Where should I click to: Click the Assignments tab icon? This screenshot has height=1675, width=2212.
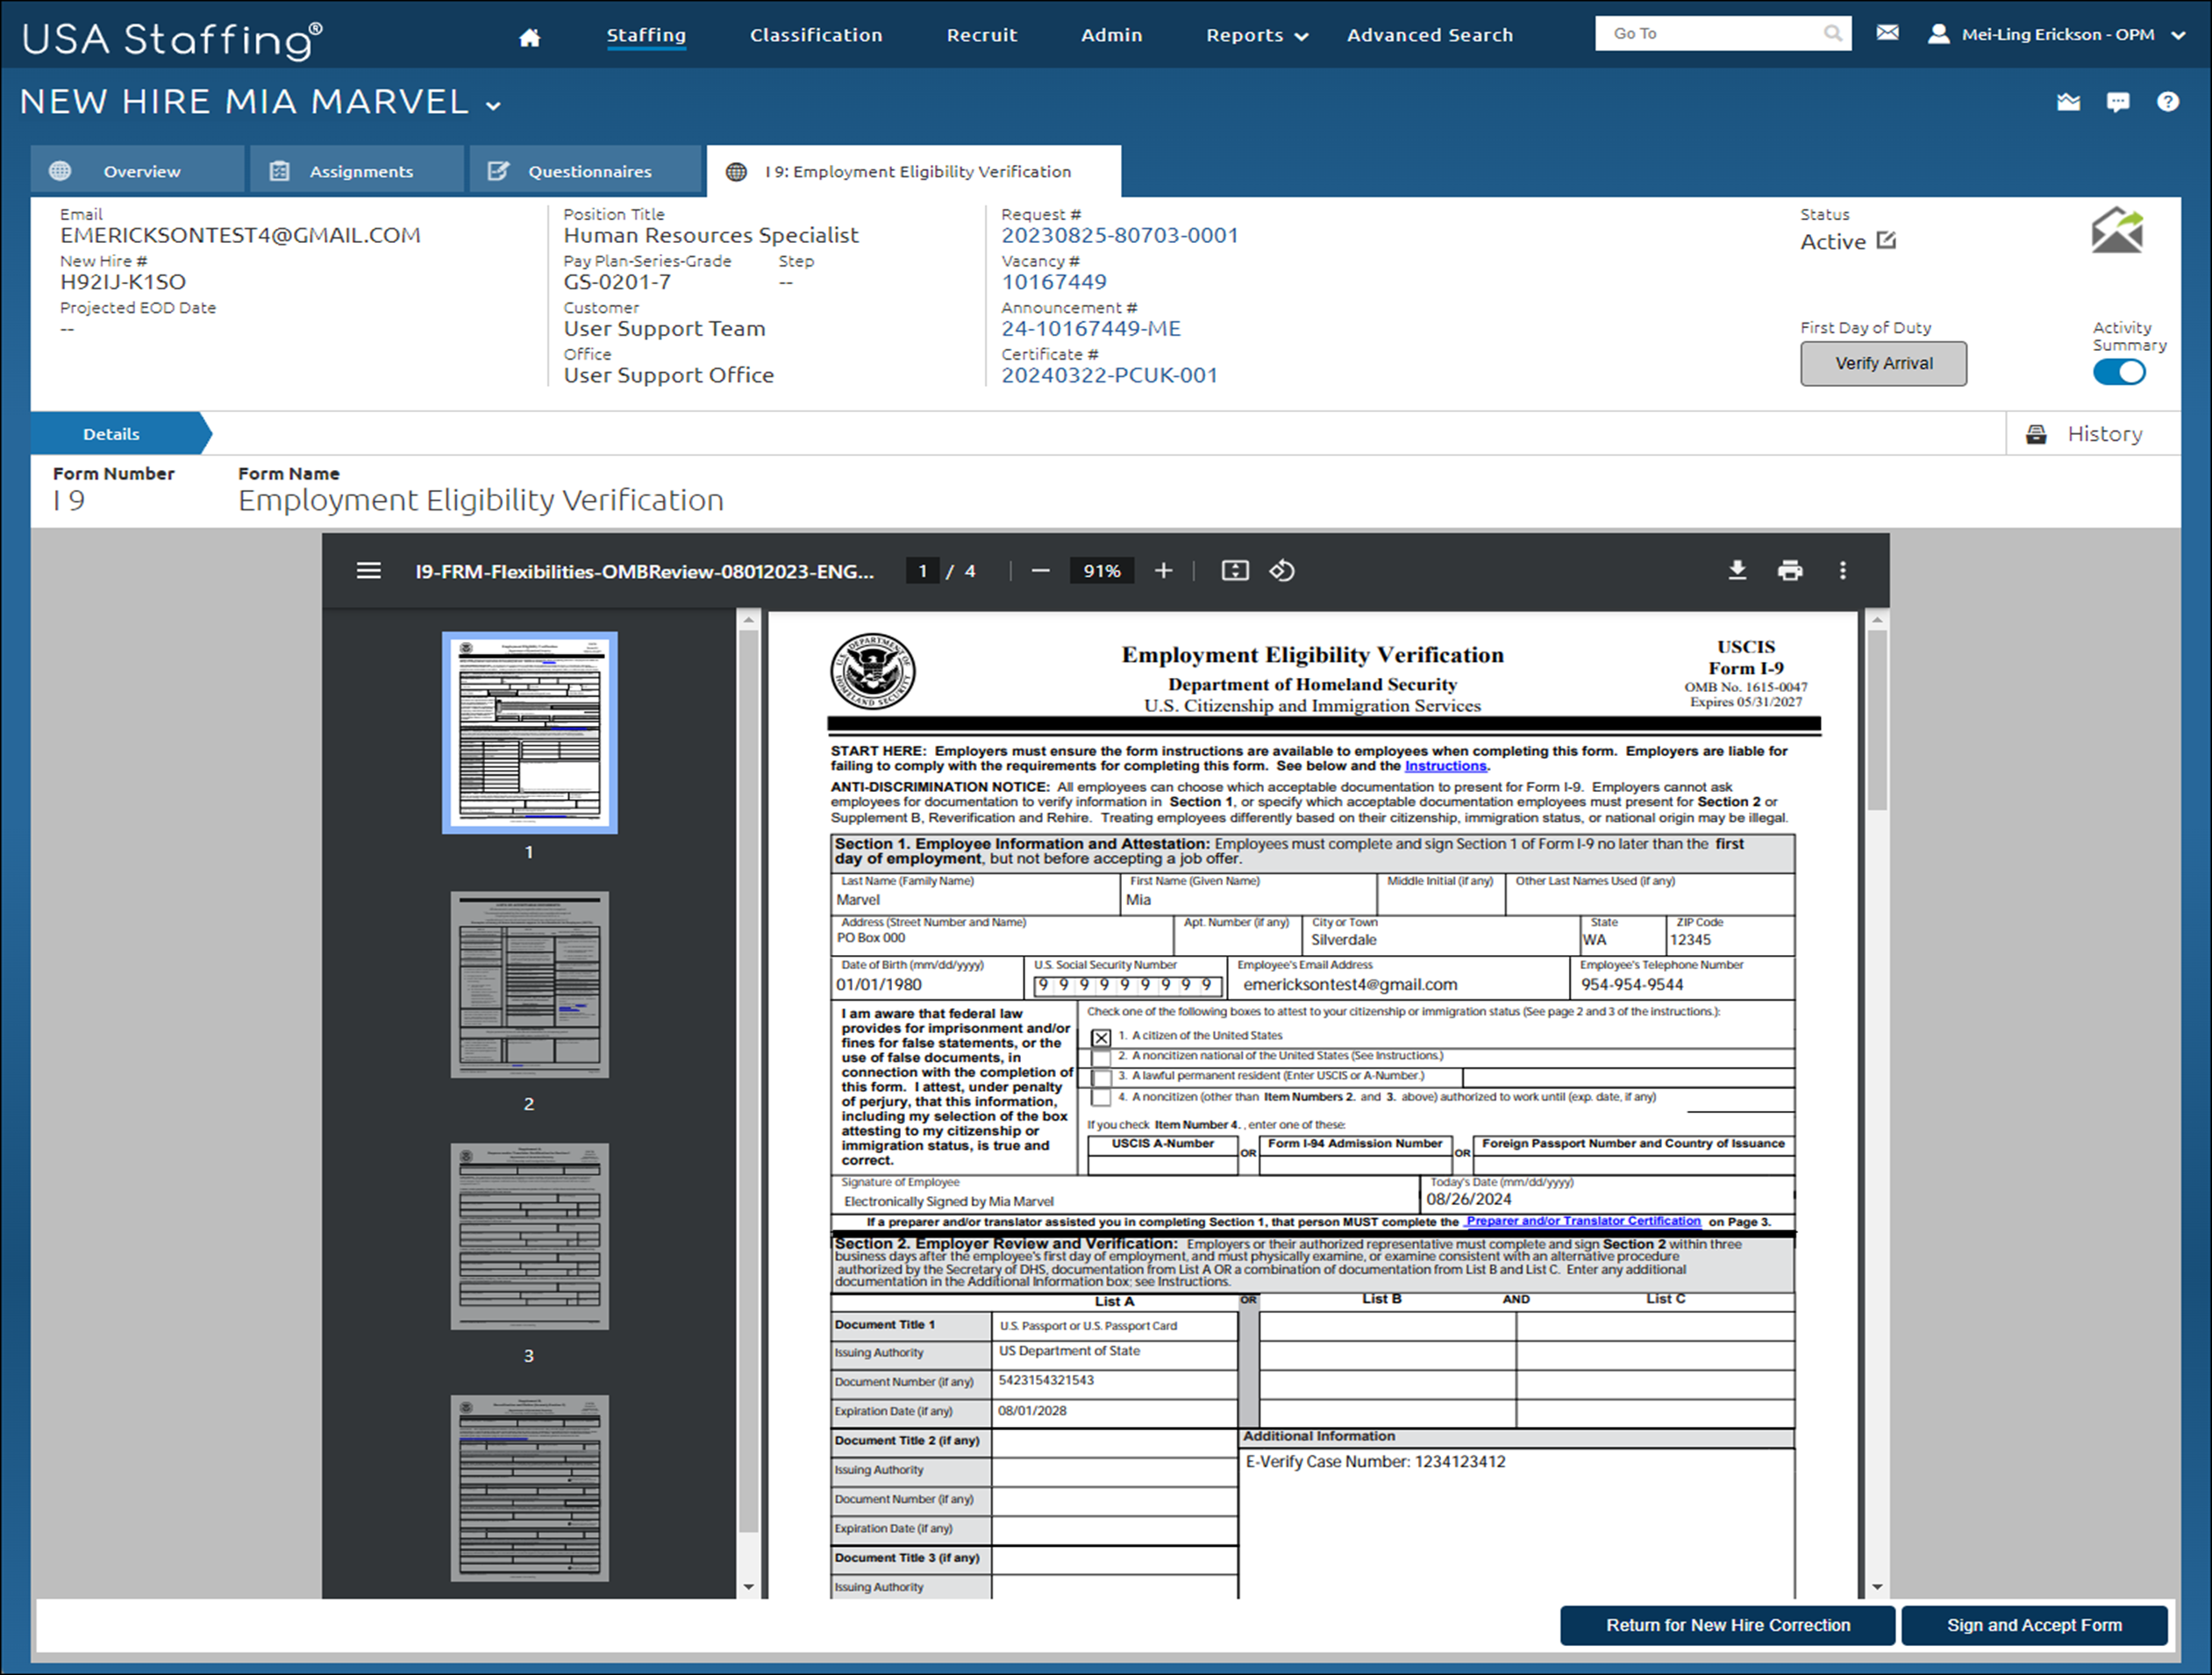(280, 171)
